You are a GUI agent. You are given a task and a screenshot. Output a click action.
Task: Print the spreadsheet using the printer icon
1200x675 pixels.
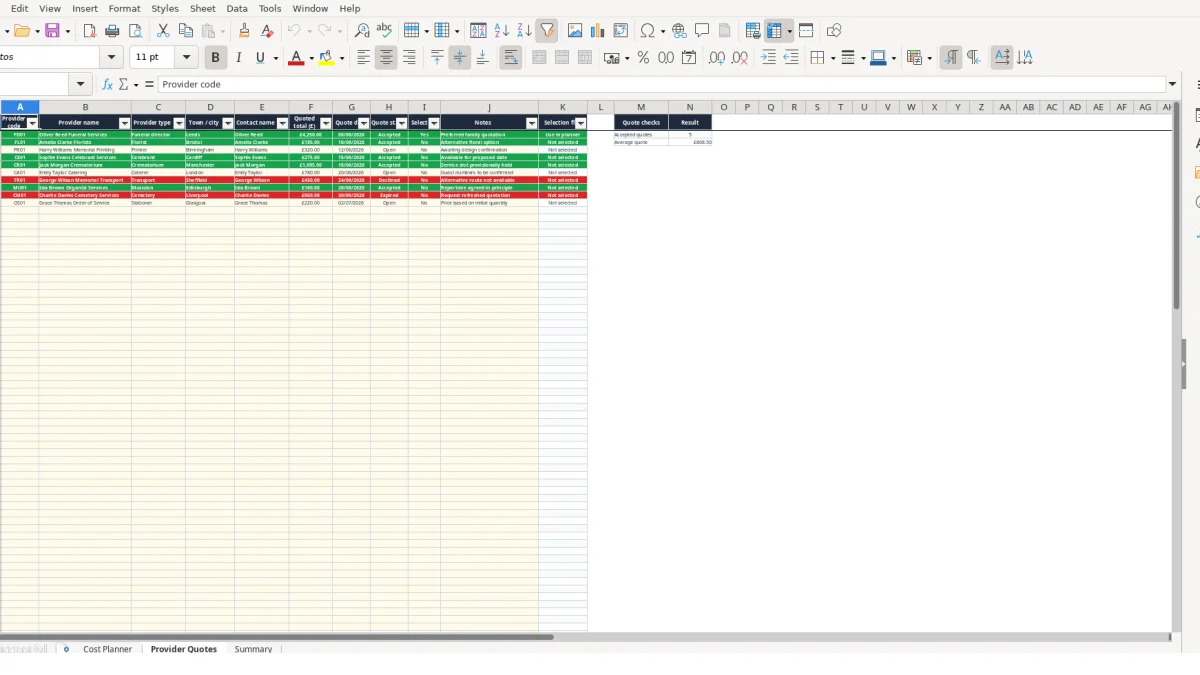click(x=113, y=31)
